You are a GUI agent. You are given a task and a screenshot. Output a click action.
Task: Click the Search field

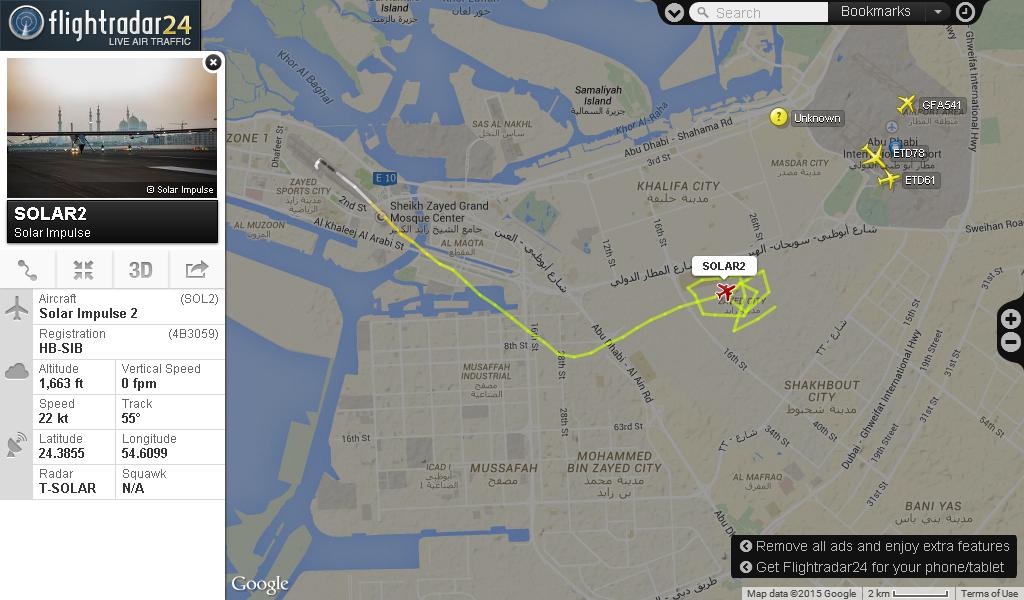click(759, 12)
